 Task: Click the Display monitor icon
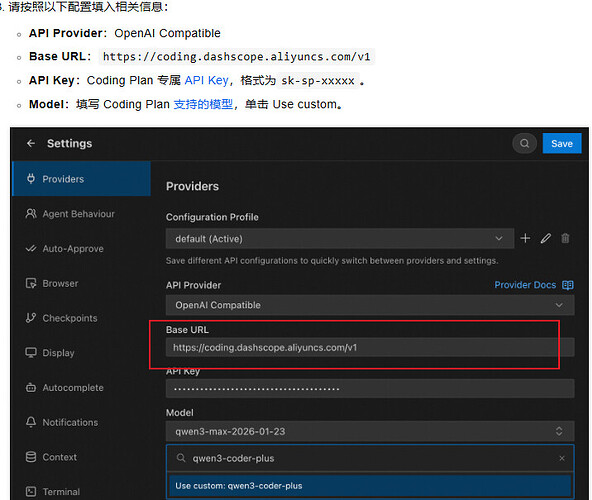[31, 353]
